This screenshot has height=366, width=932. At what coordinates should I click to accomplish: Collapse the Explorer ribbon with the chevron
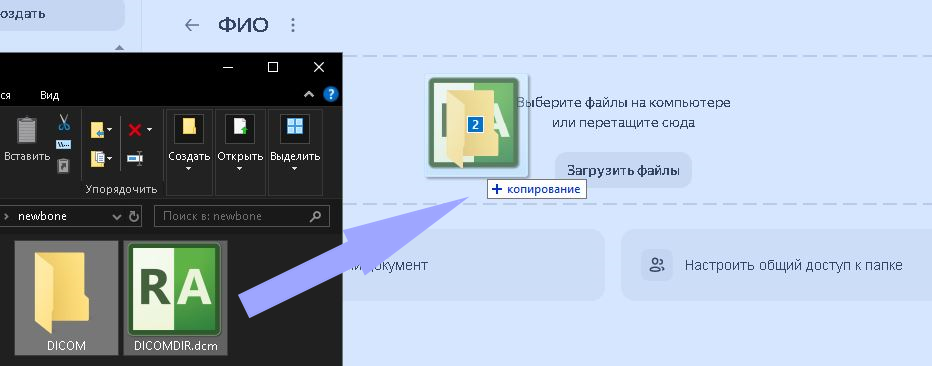point(309,94)
